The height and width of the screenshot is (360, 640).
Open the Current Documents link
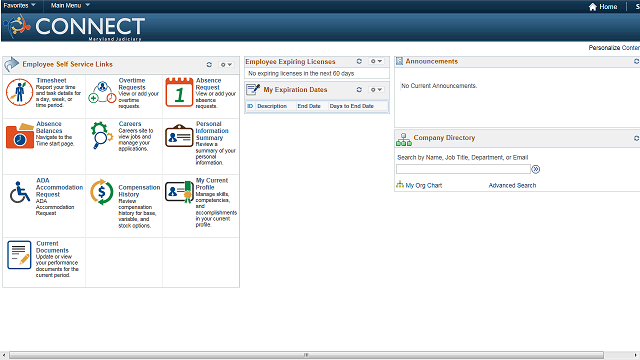pos(52,247)
